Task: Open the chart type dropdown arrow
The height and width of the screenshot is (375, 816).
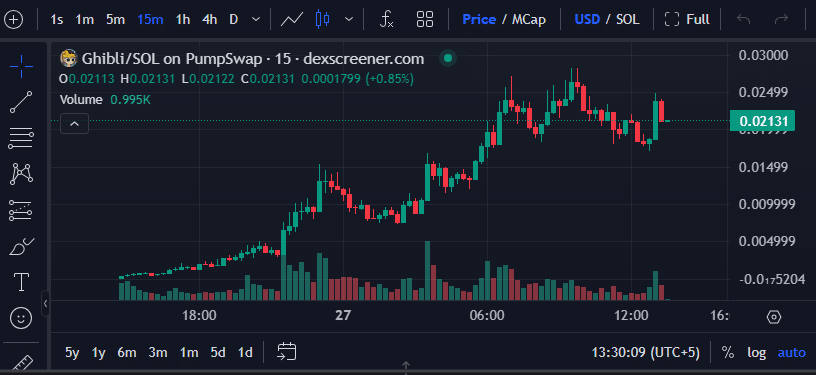Action: coord(349,20)
